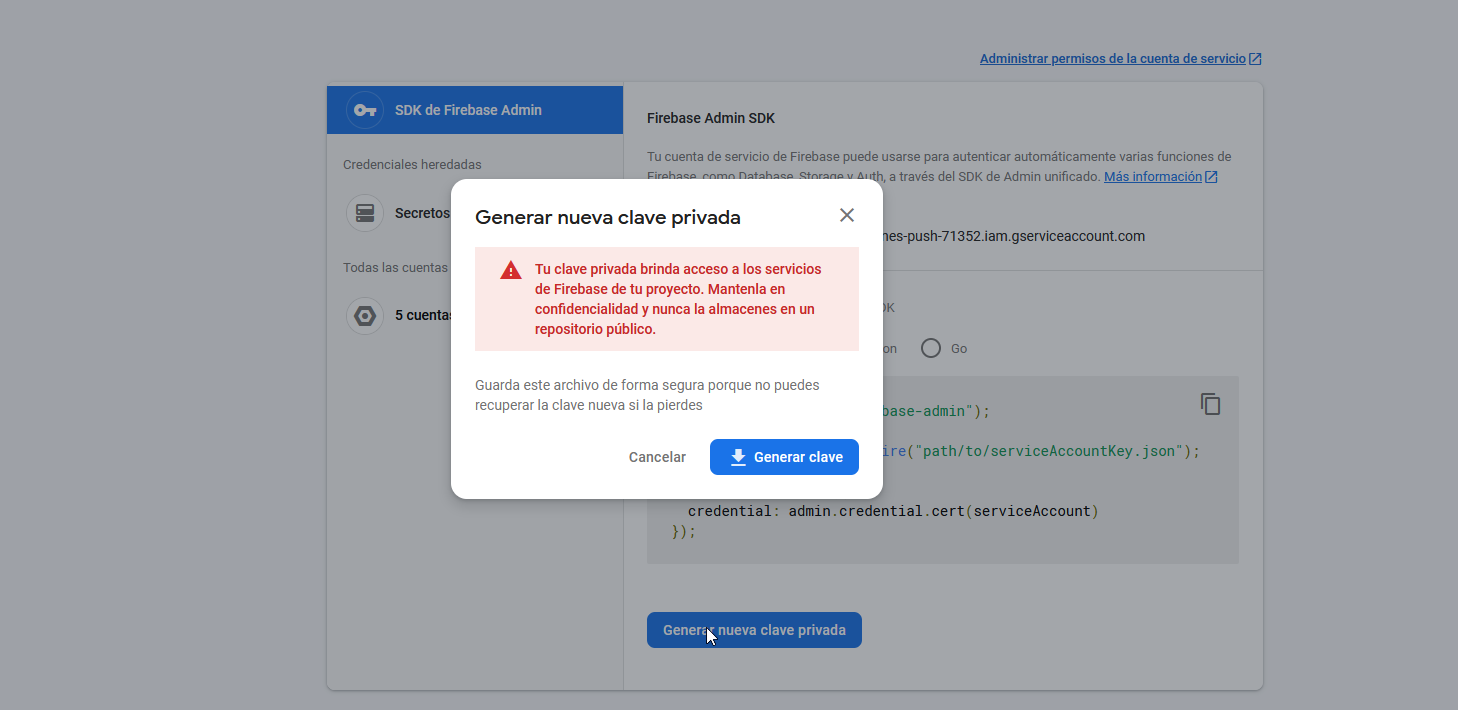Click the copy code snippet icon
The width and height of the screenshot is (1458, 710).
pos(1209,403)
